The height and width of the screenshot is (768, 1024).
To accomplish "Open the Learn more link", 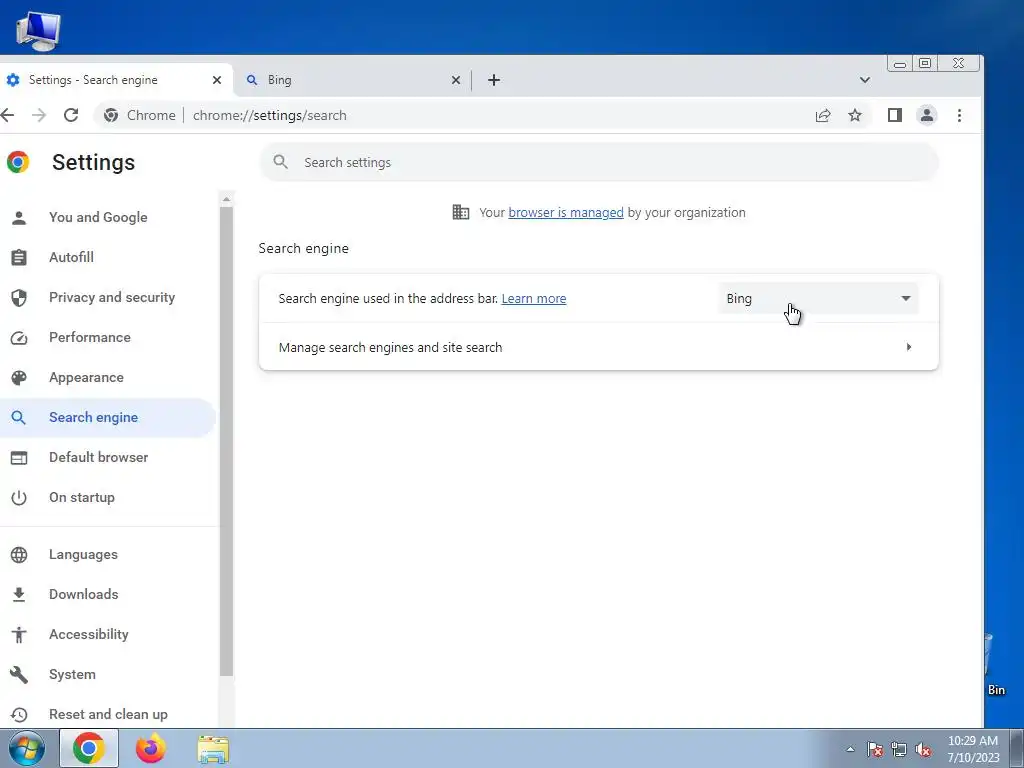I will pyautogui.click(x=534, y=298).
